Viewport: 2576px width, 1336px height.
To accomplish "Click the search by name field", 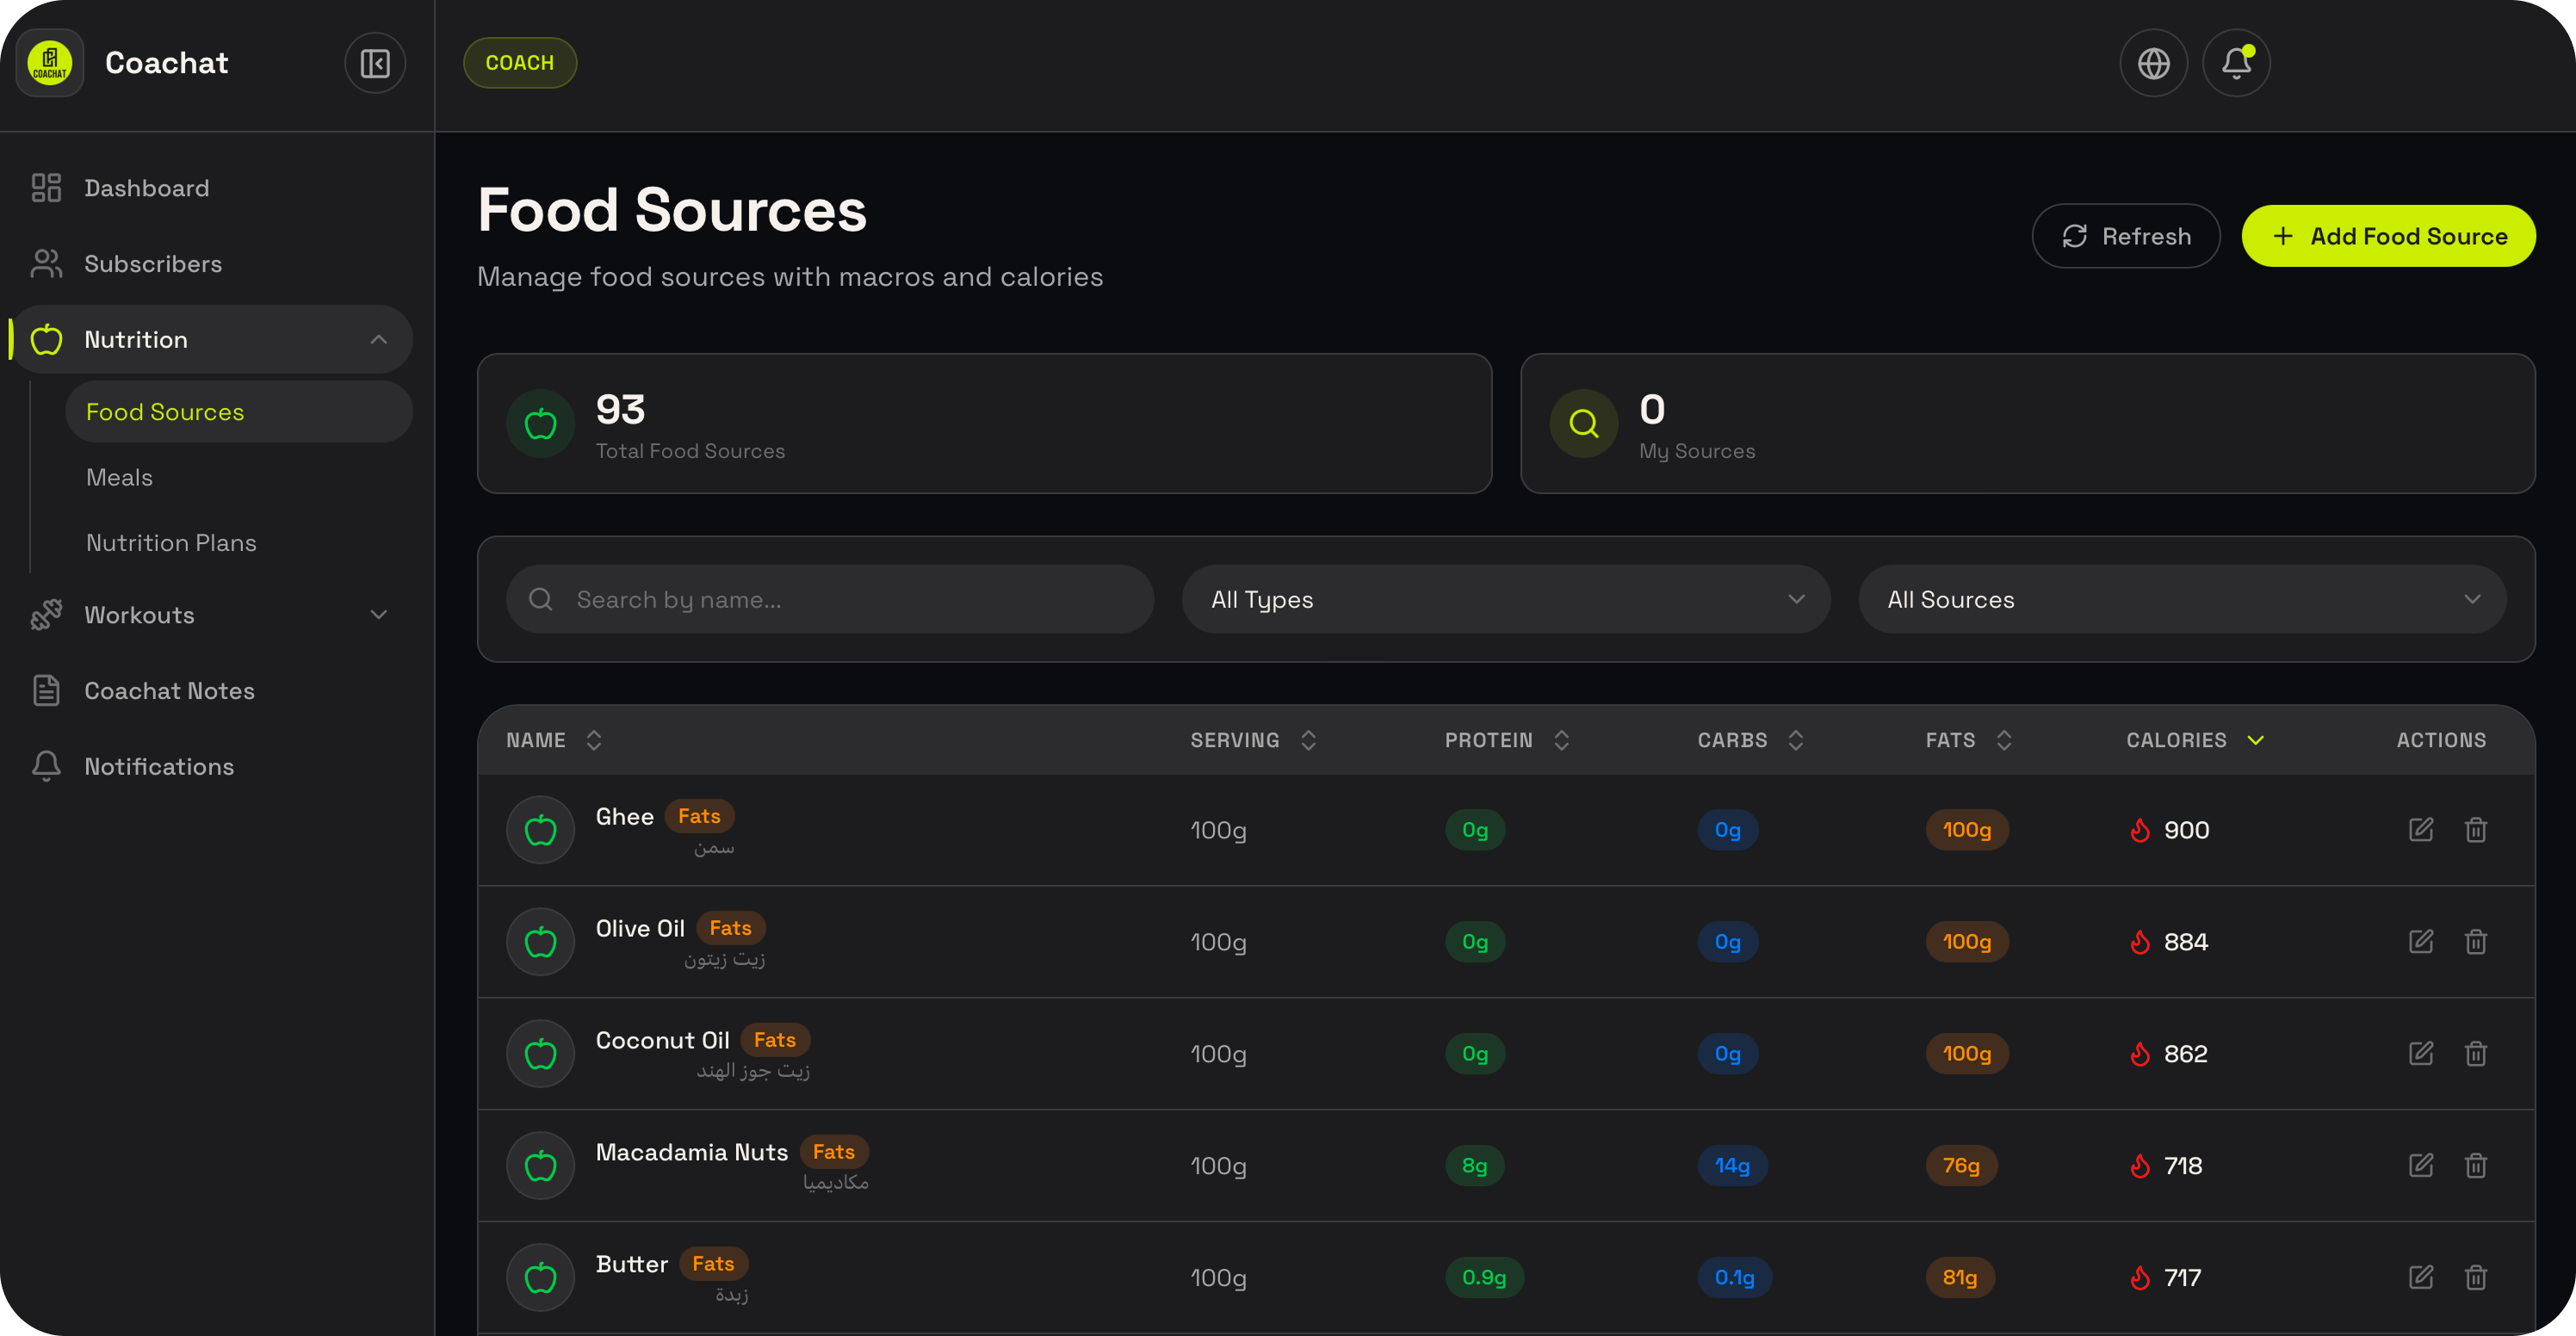I will pos(829,599).
